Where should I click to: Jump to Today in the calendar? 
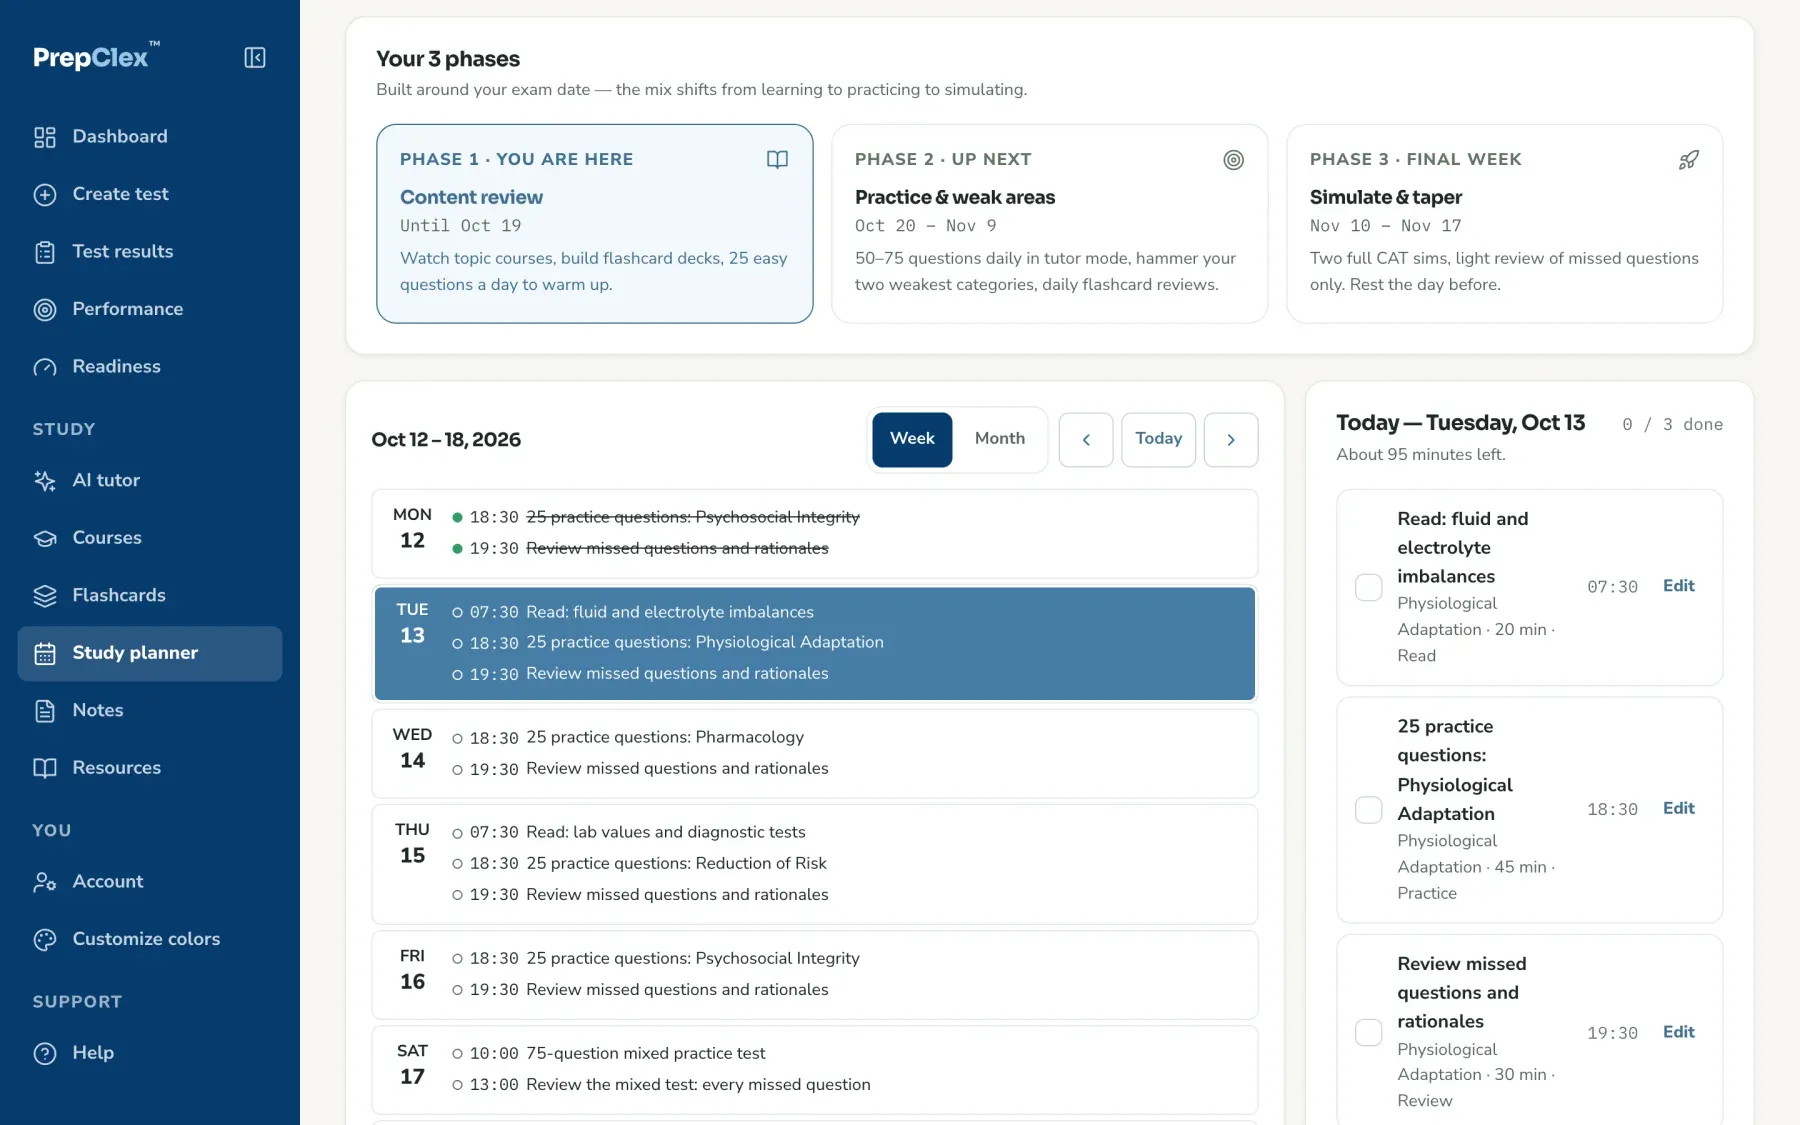pyautogui.click(x=1158, y=439)
